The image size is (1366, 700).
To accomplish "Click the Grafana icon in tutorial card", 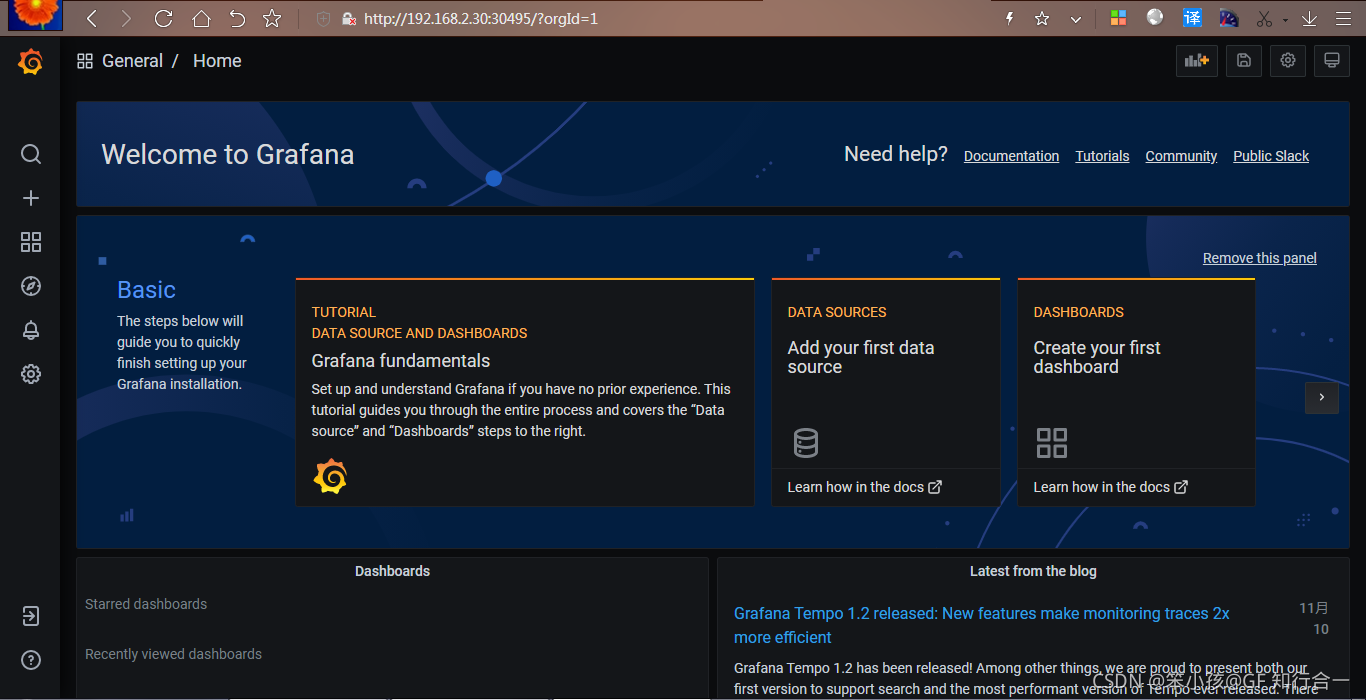I will [330, 476].
